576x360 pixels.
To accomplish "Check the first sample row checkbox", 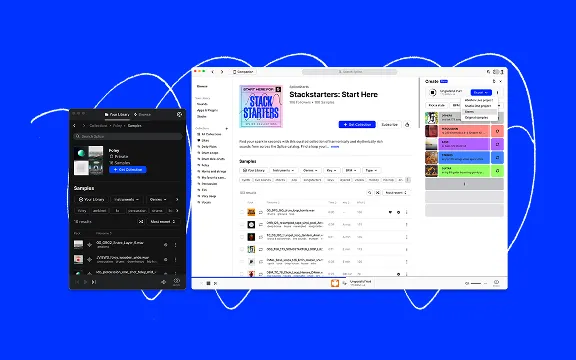I will (242, 212).
